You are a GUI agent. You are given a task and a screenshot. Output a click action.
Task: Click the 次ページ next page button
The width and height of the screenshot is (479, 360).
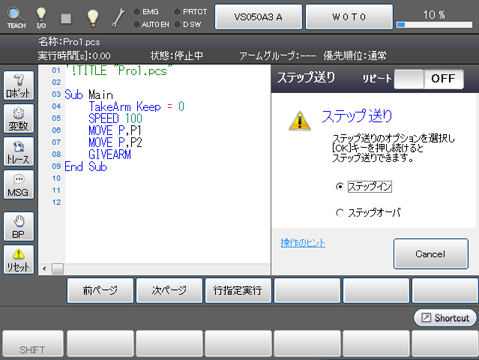pyautogui.click(x=169, y=290)
